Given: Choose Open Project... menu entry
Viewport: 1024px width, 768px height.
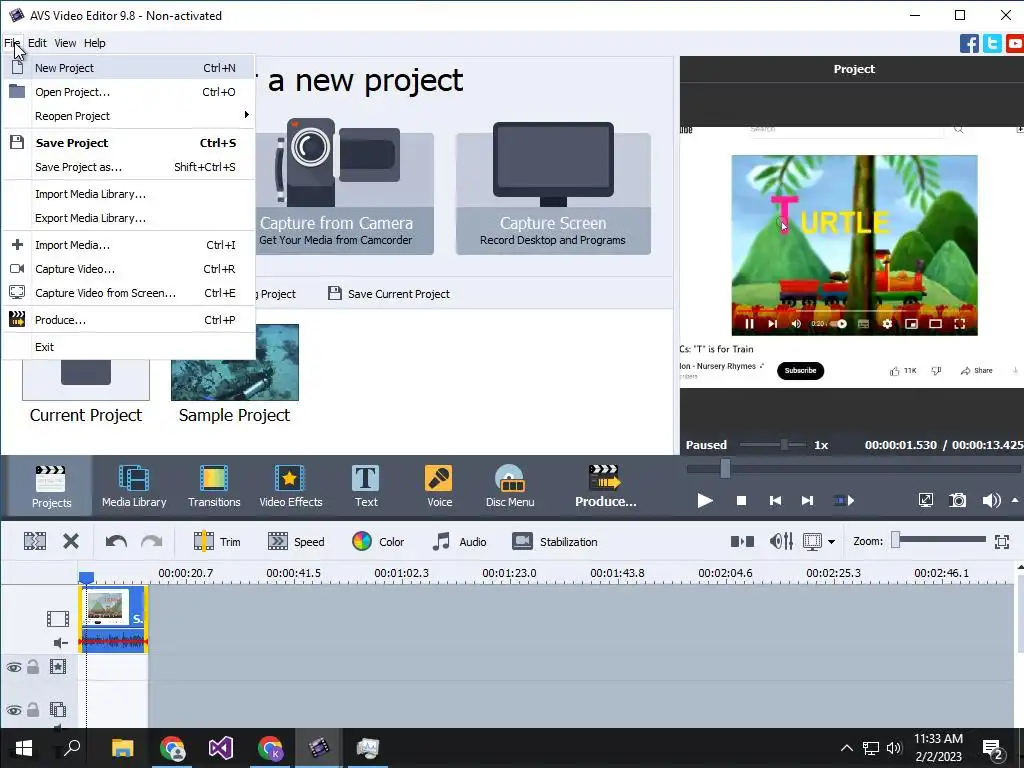Looking at the screenshot, I should pos(128,91).
